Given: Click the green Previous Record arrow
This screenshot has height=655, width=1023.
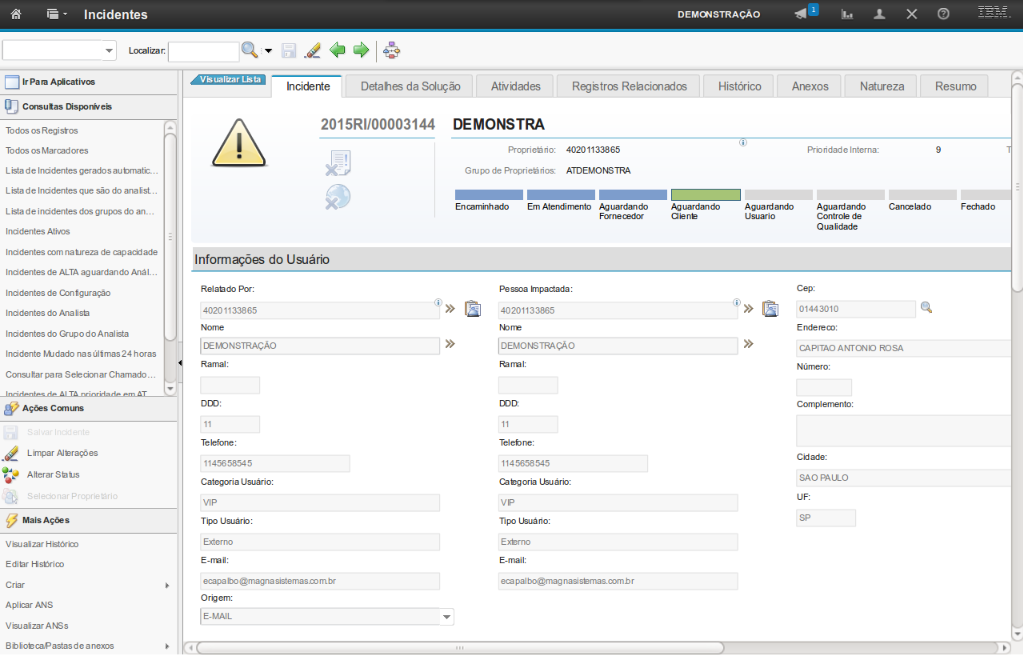Looking at the screenshot, I should click(x=338, y=50).
